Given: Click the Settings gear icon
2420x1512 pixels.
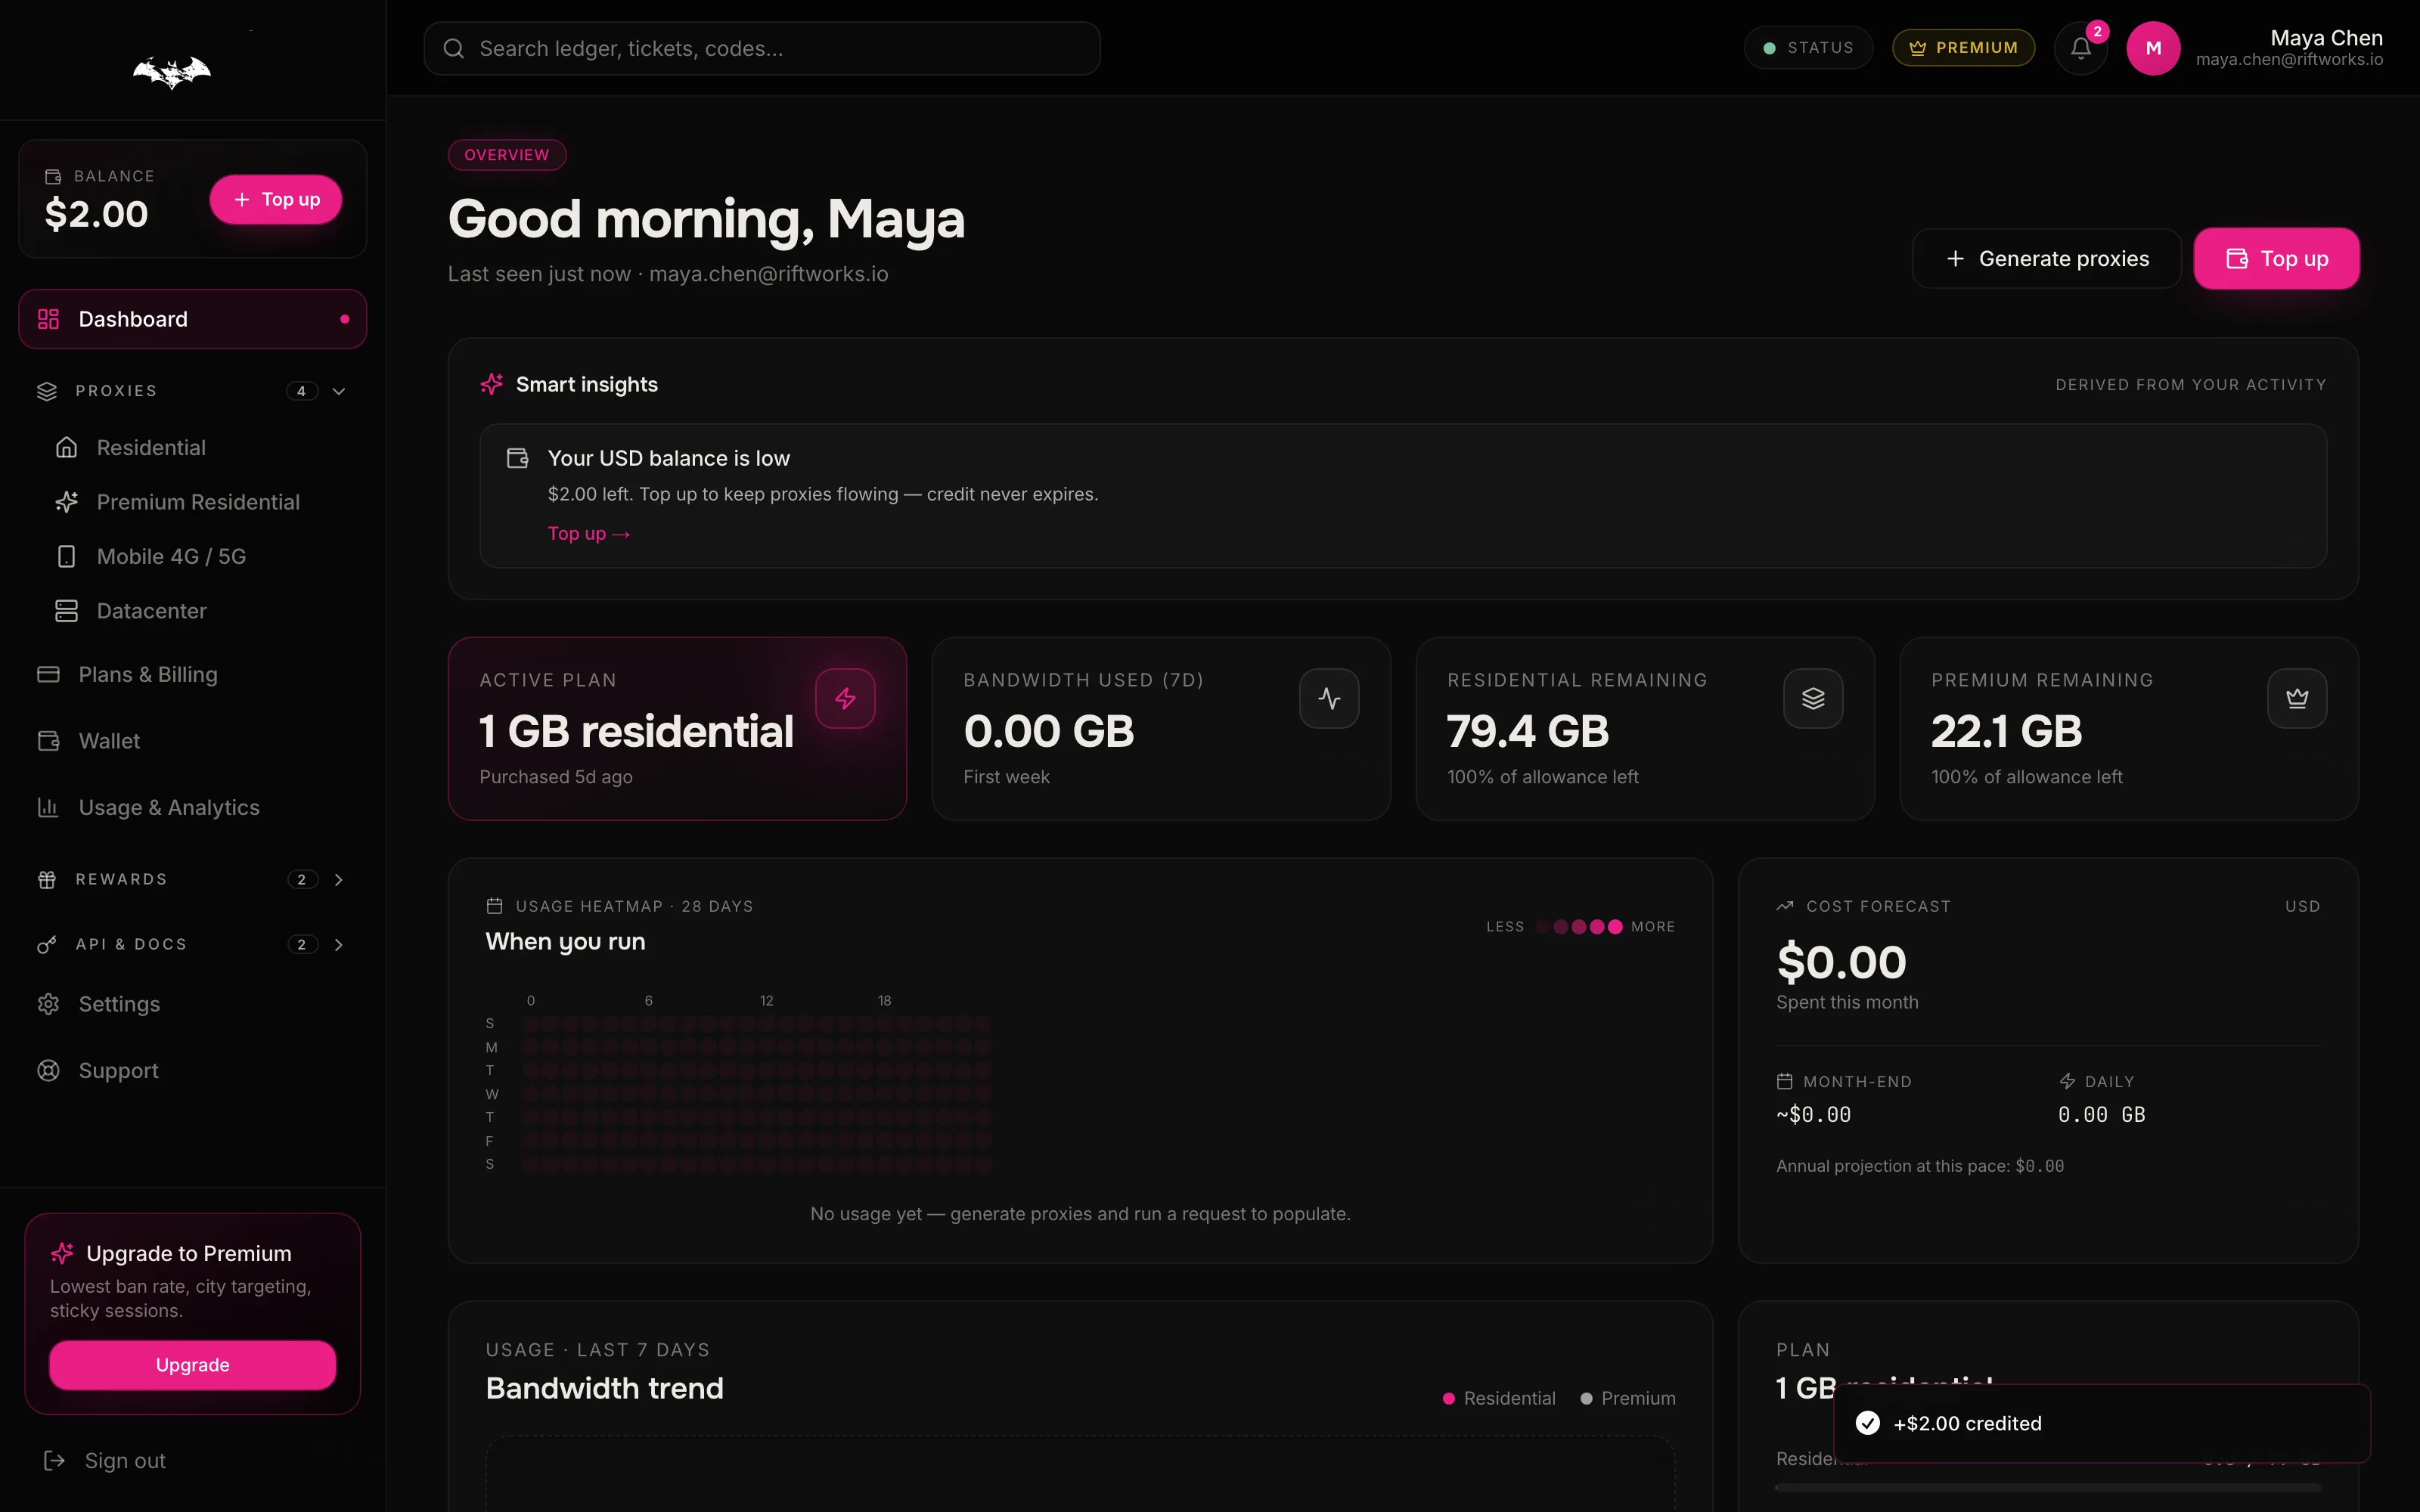Looking at the screenshot, I should point(48,1004).
